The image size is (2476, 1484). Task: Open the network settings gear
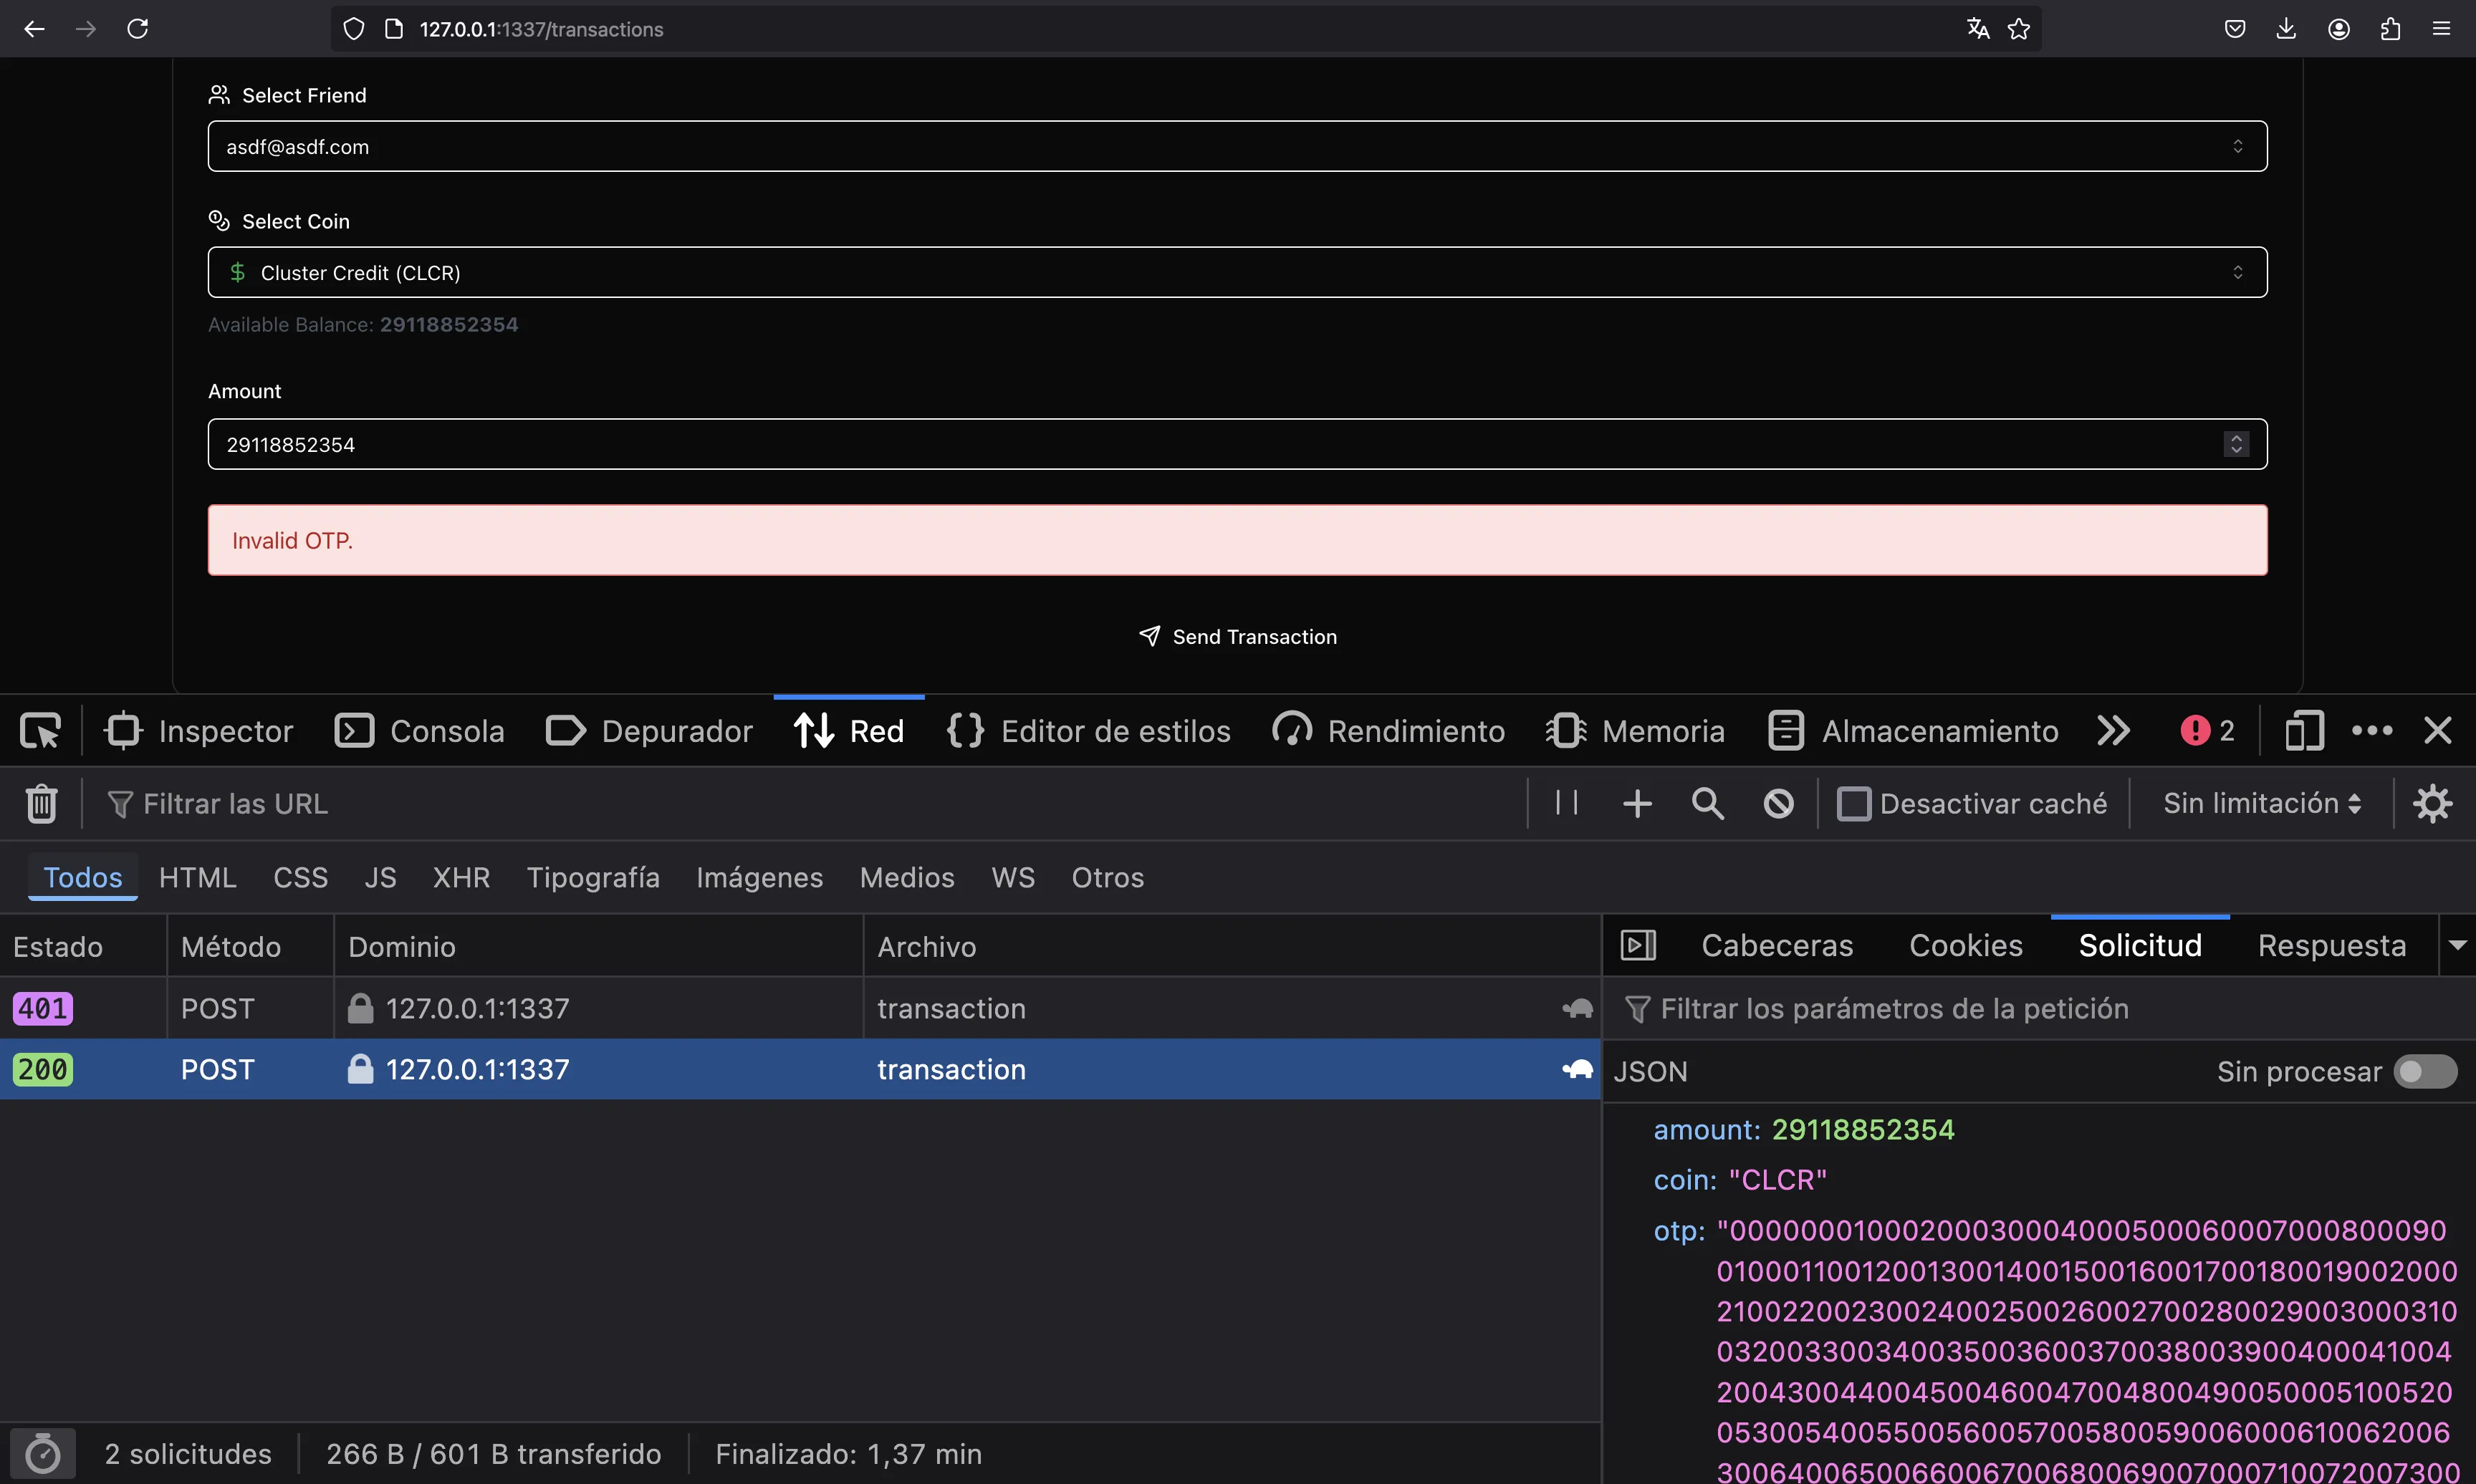2433,804
